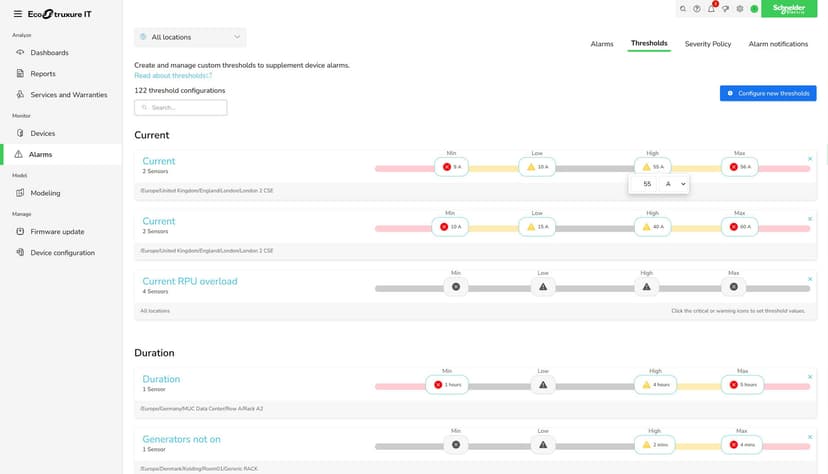Set Low warning for Generators not on
The height and width of the screenshot is (474, 828).
[543, 445]
